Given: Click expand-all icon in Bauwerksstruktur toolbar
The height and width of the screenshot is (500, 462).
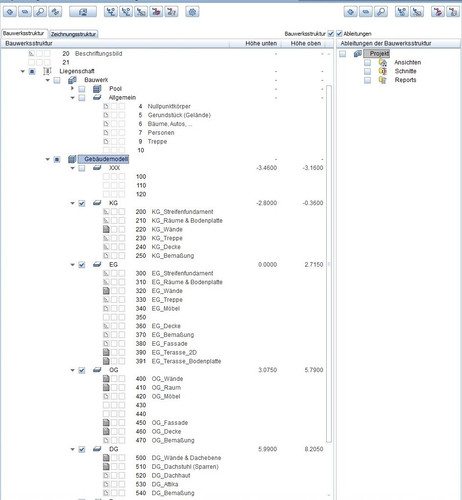Looking at the screenshot, I should [10, 12].
